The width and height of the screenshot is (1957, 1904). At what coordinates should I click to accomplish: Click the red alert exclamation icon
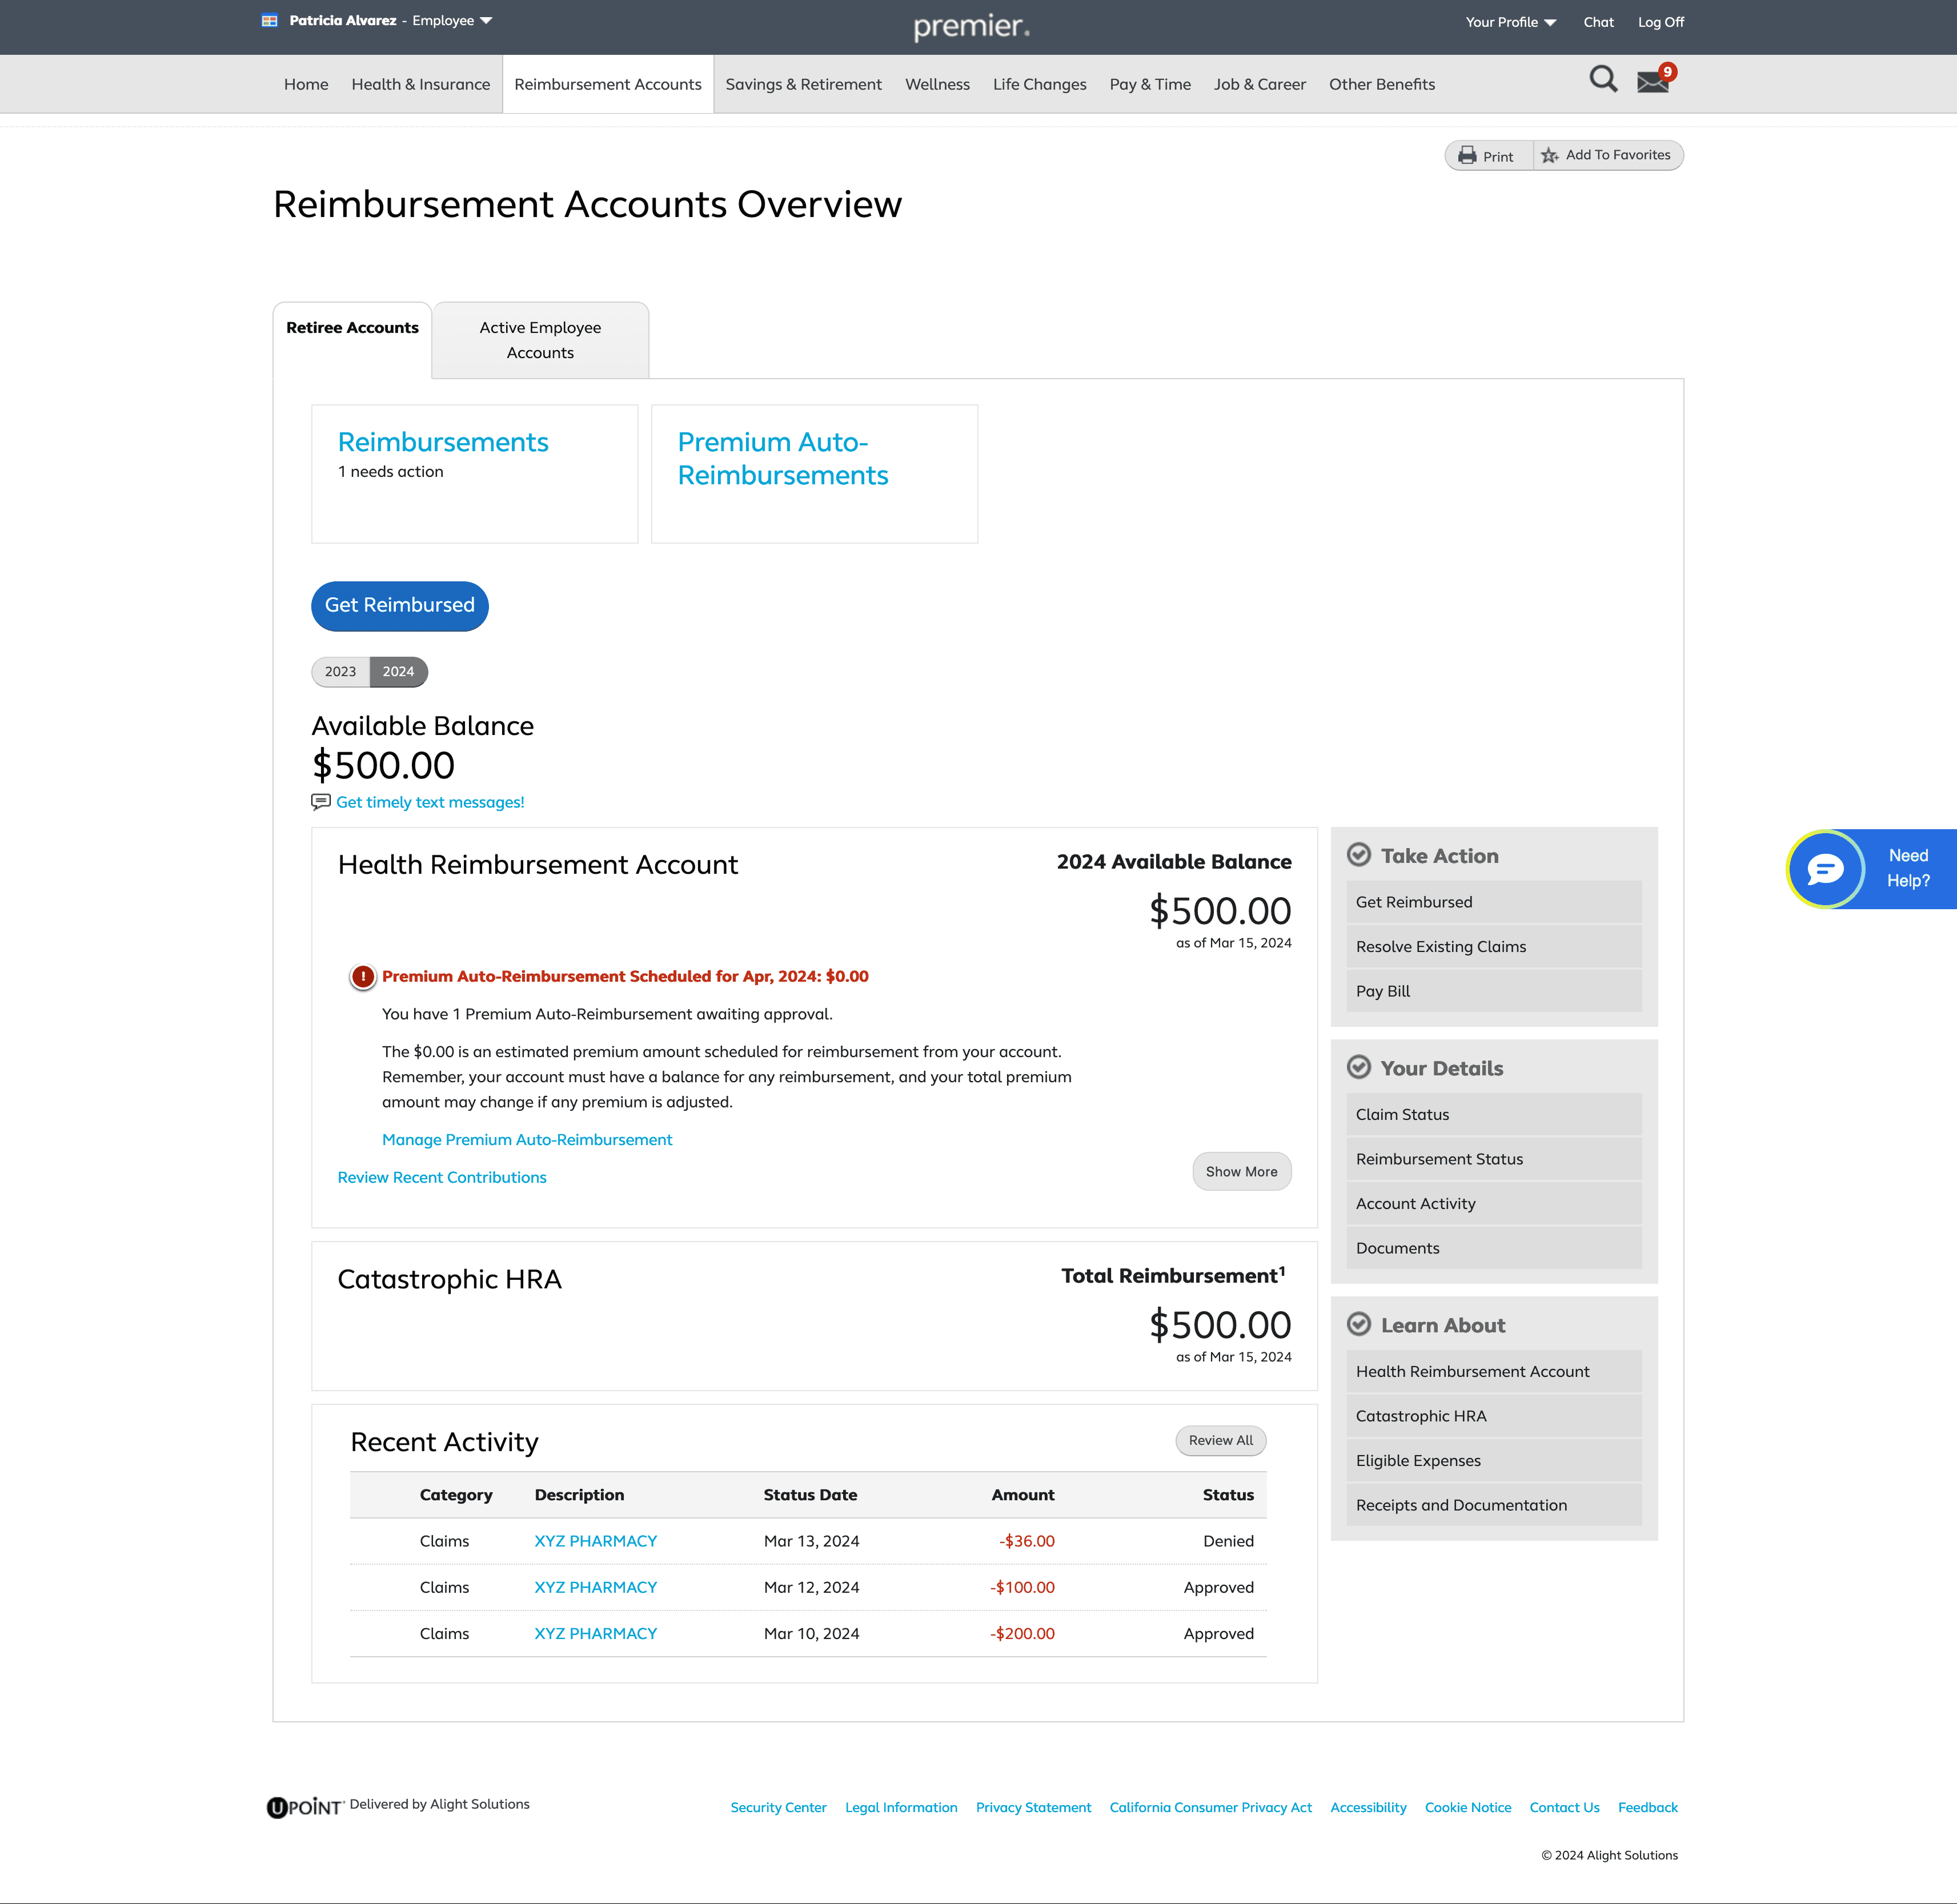pos(363,977)
